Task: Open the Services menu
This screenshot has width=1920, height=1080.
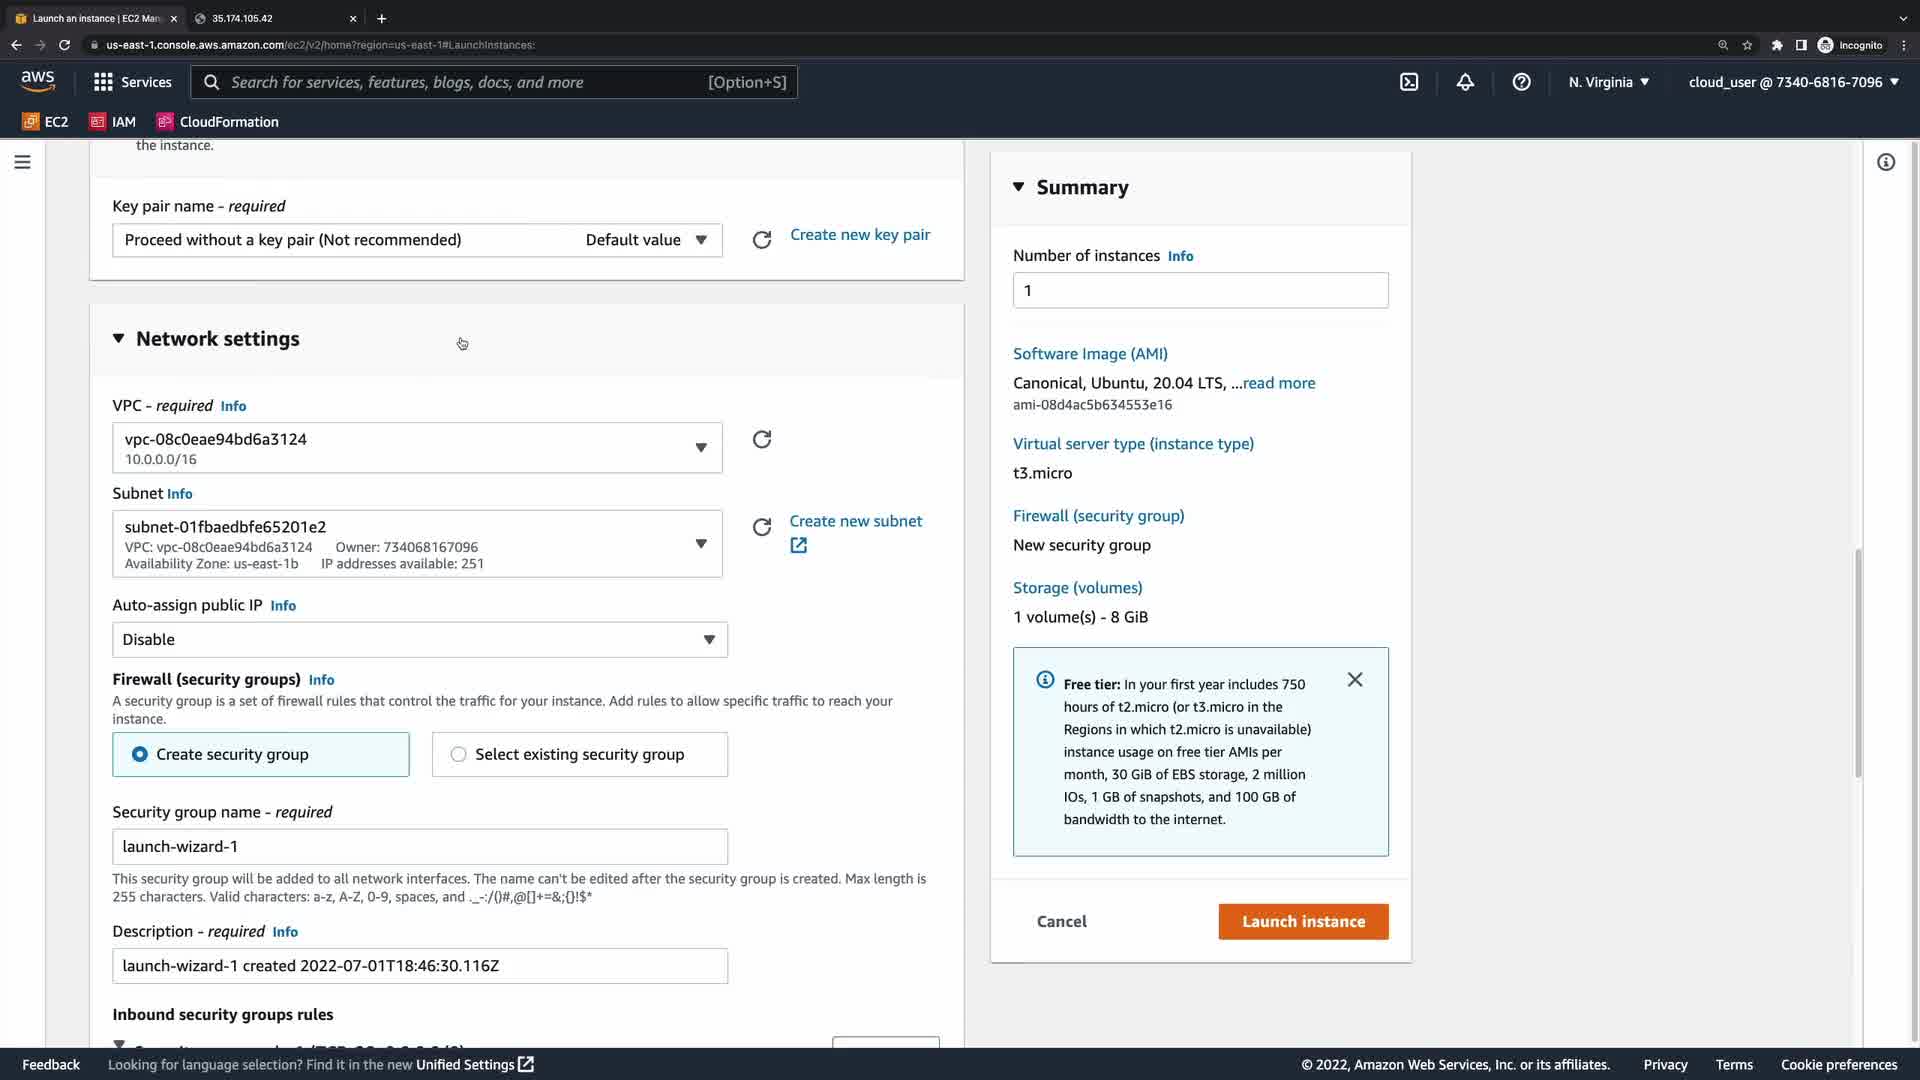Action: pos(132,82)
